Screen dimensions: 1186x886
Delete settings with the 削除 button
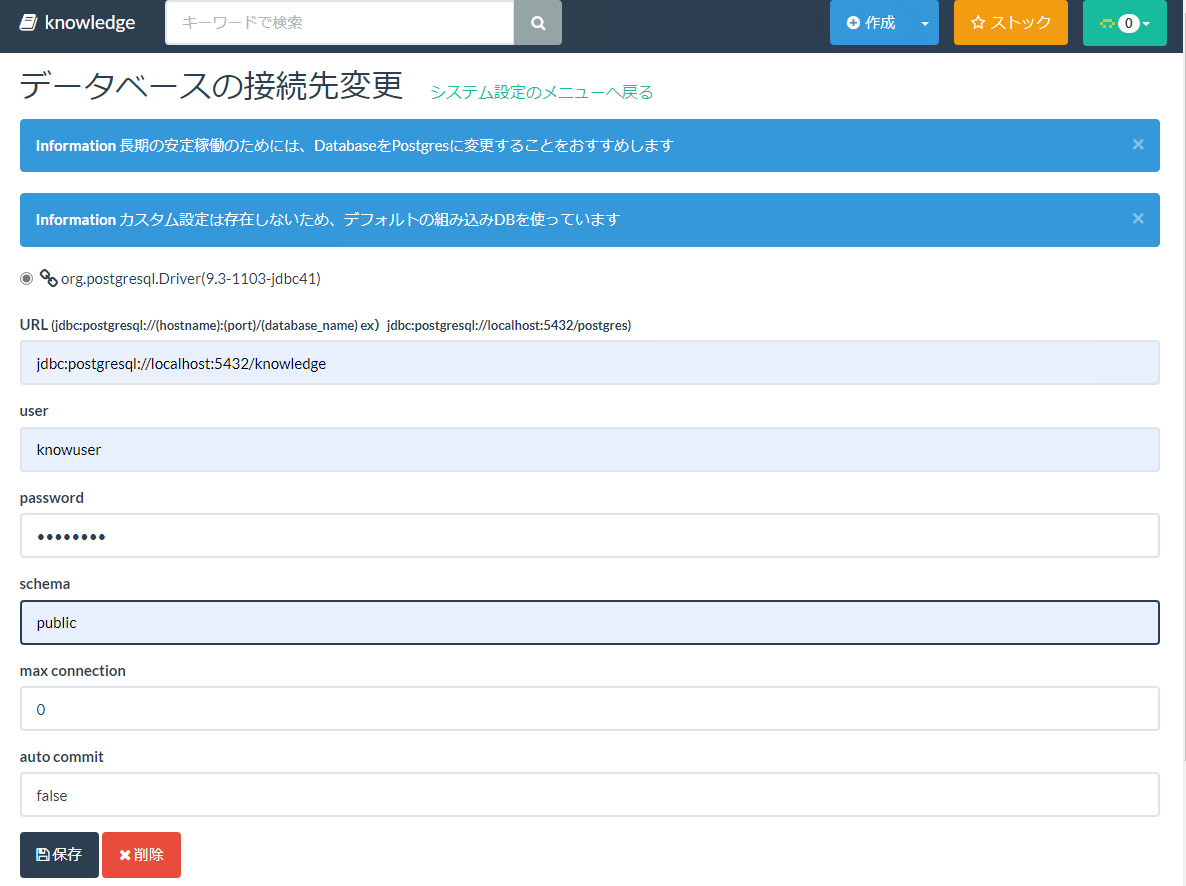[x=141, y=855]
